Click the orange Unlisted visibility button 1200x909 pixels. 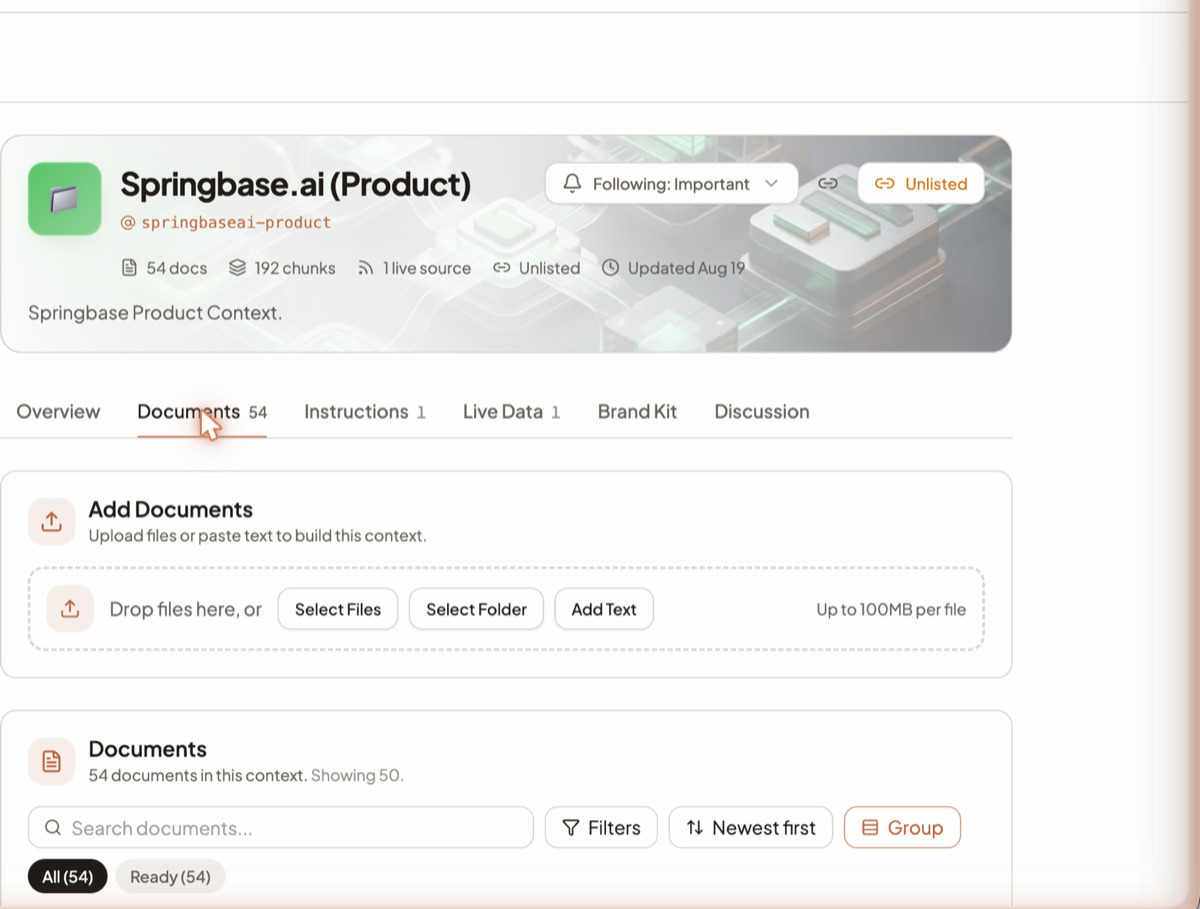click(921, 184)
